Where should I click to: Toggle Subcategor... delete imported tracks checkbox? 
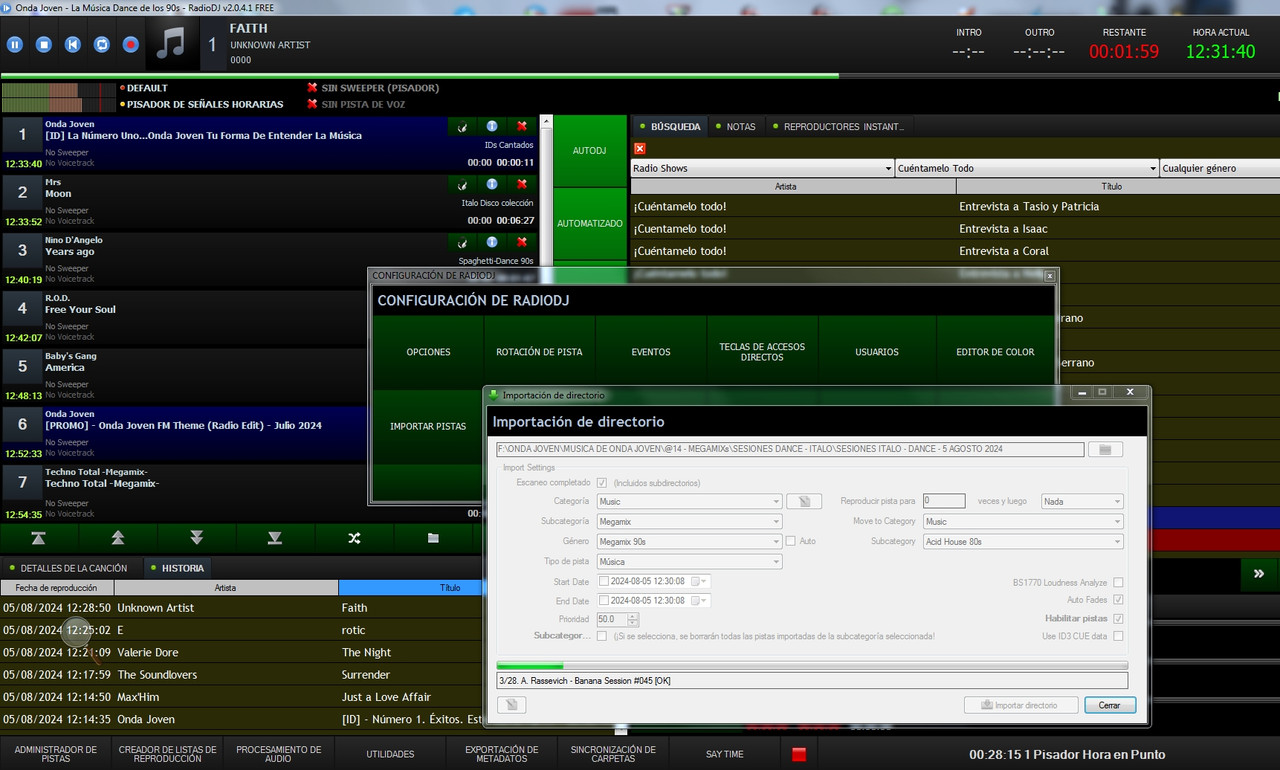point(601,636)
